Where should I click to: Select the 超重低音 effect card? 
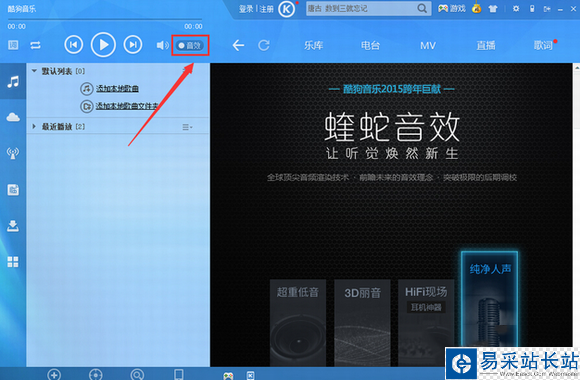coord(298,323)
